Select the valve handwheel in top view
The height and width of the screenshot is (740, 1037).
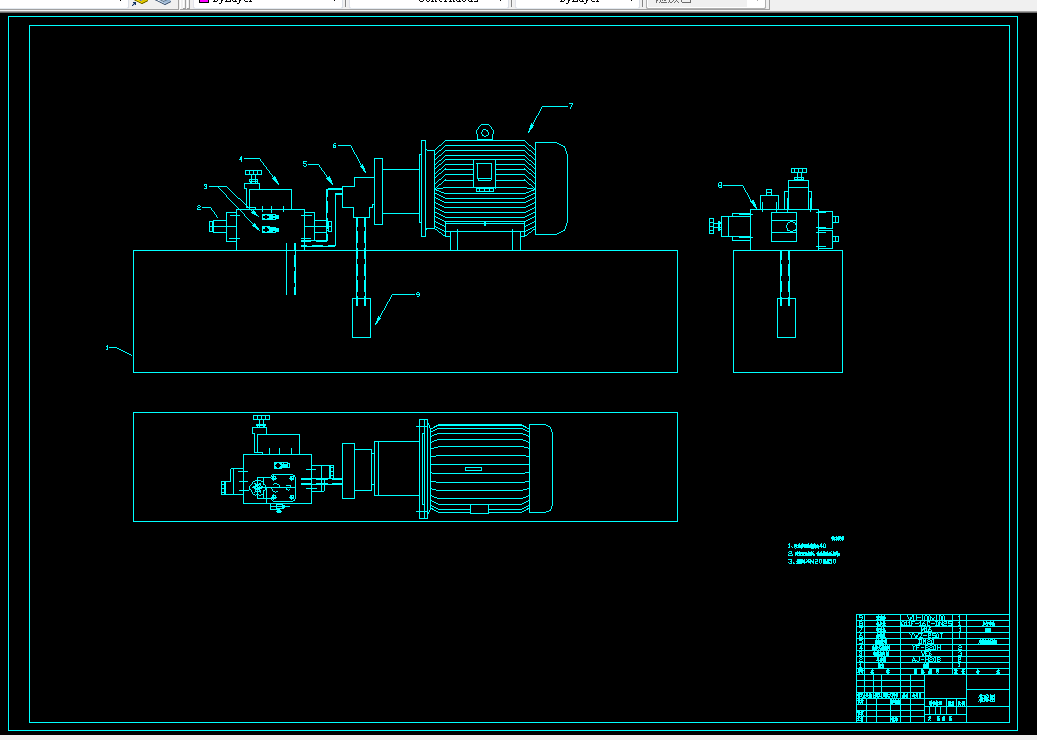coord(261,419)
